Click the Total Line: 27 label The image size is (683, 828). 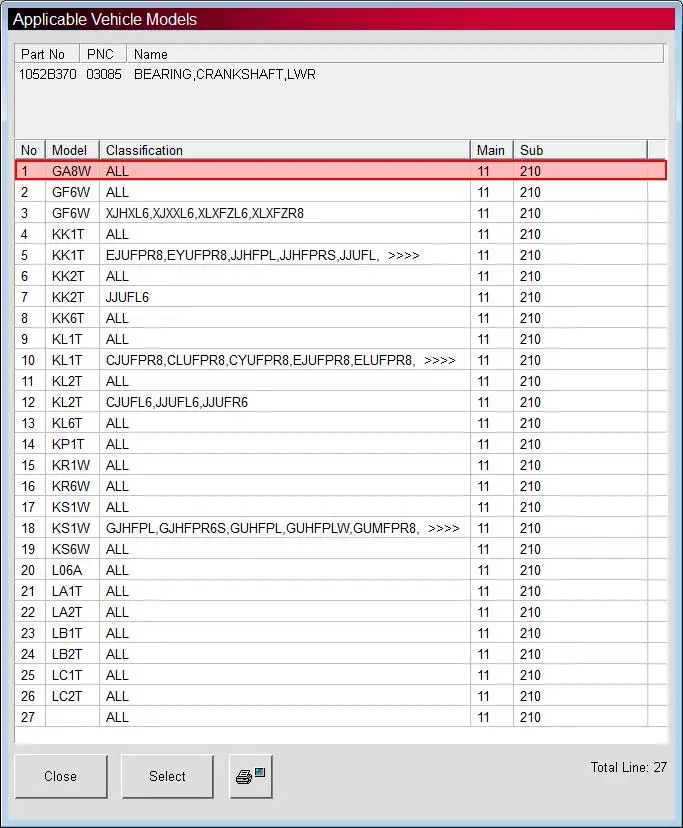[x=629, y=767]
